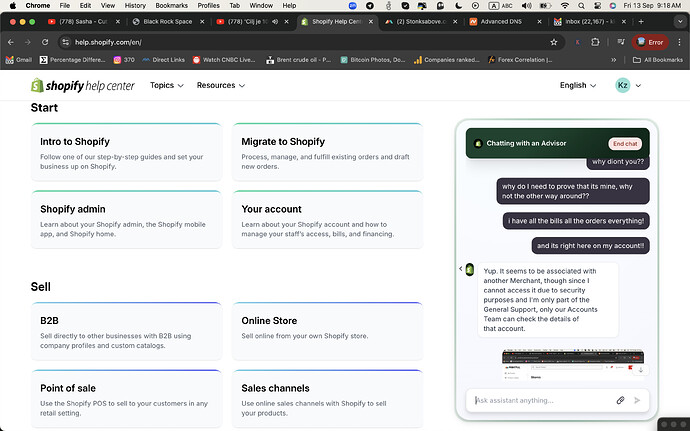Switch to the Stonksabove tab
The width and height of the screenshot is (690, 431).
pos(420,22)
